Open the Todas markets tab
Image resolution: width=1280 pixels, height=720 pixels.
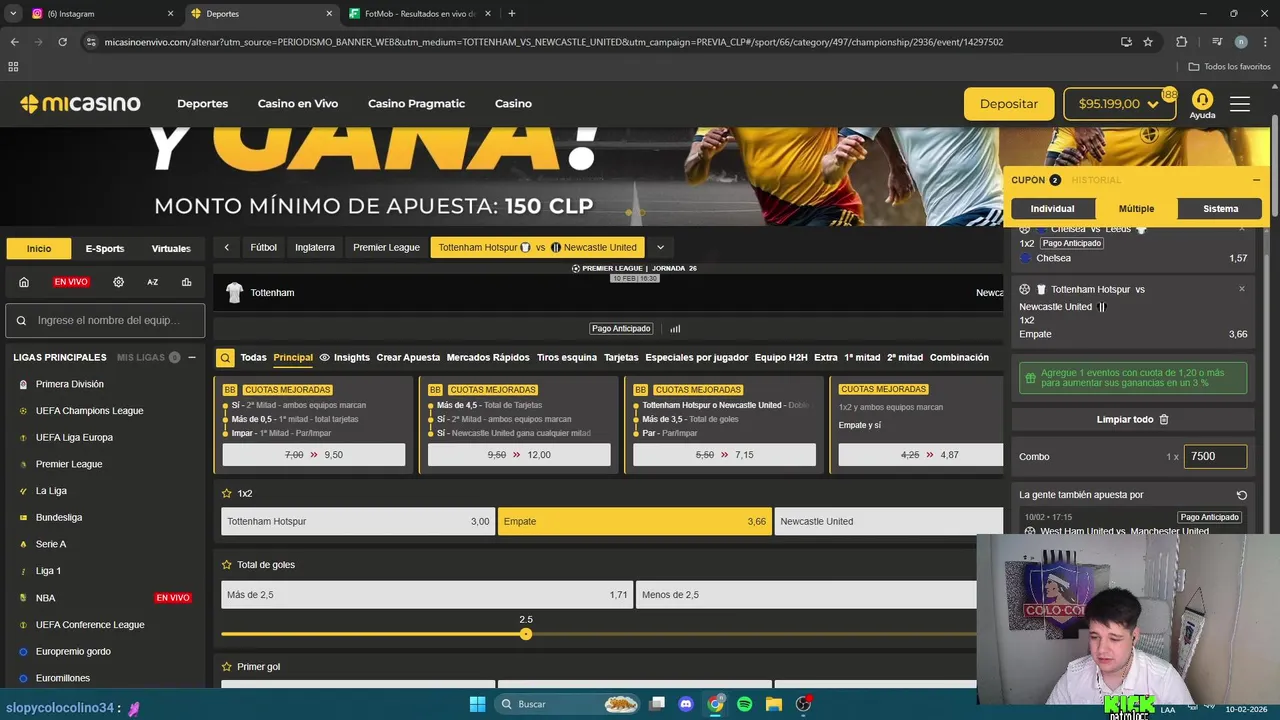(x=253, y=357)
